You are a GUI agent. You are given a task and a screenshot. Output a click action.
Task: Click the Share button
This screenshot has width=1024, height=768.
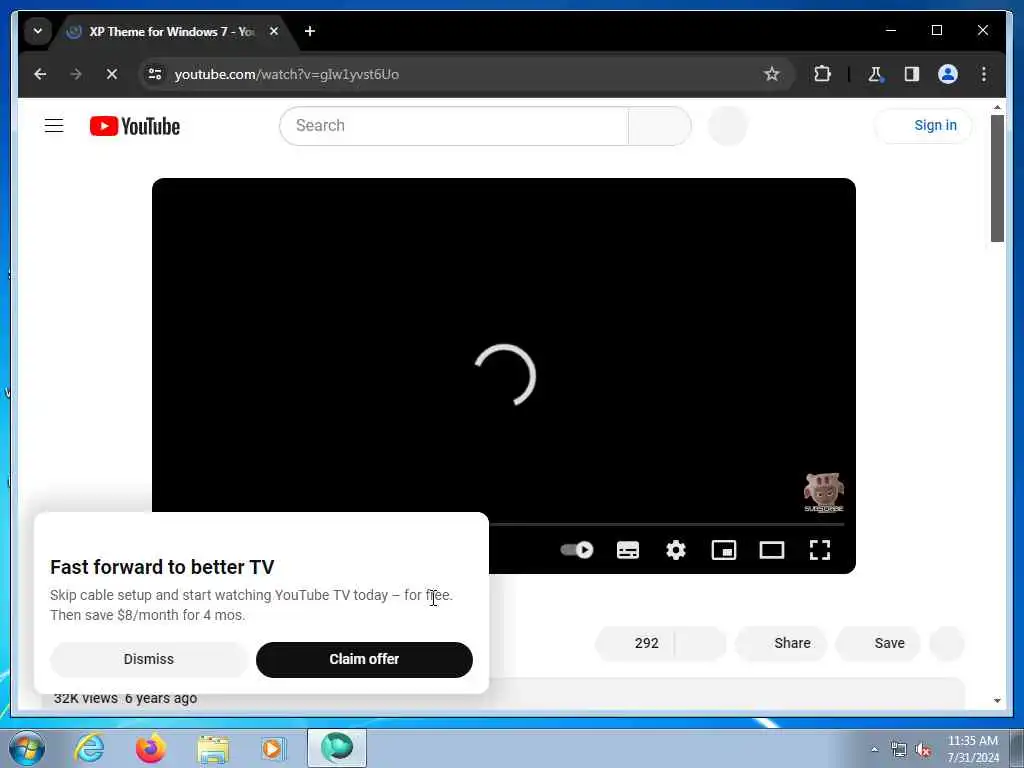click(782, 643)
